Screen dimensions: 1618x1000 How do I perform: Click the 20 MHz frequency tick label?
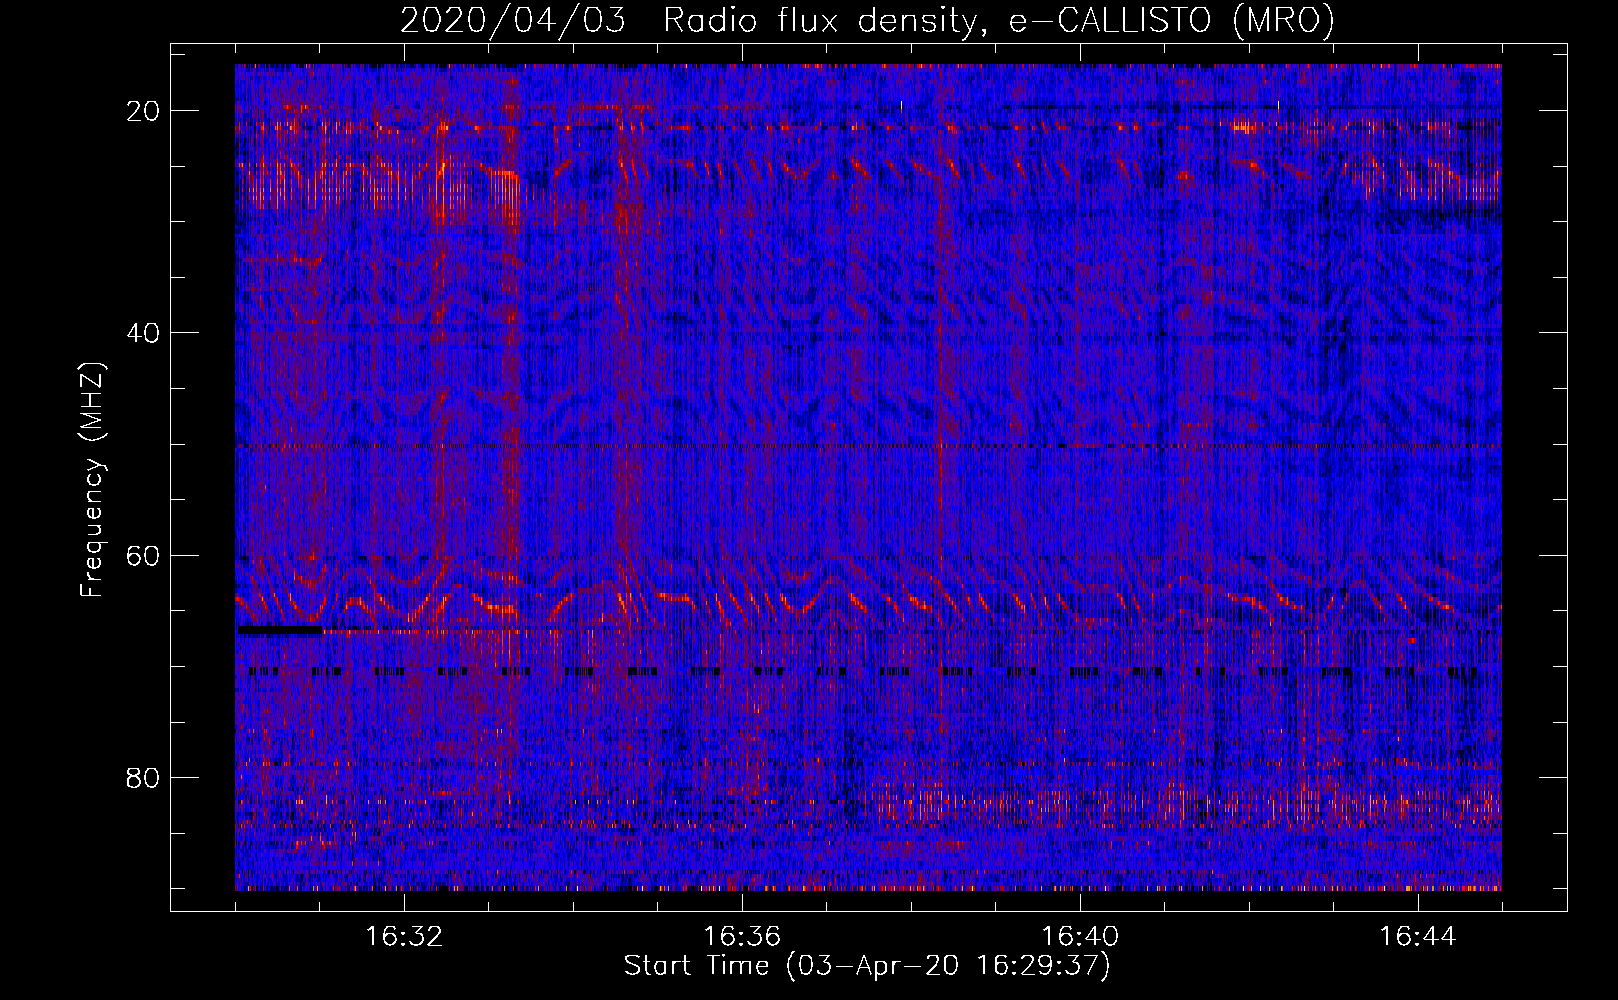pos(144,111)
